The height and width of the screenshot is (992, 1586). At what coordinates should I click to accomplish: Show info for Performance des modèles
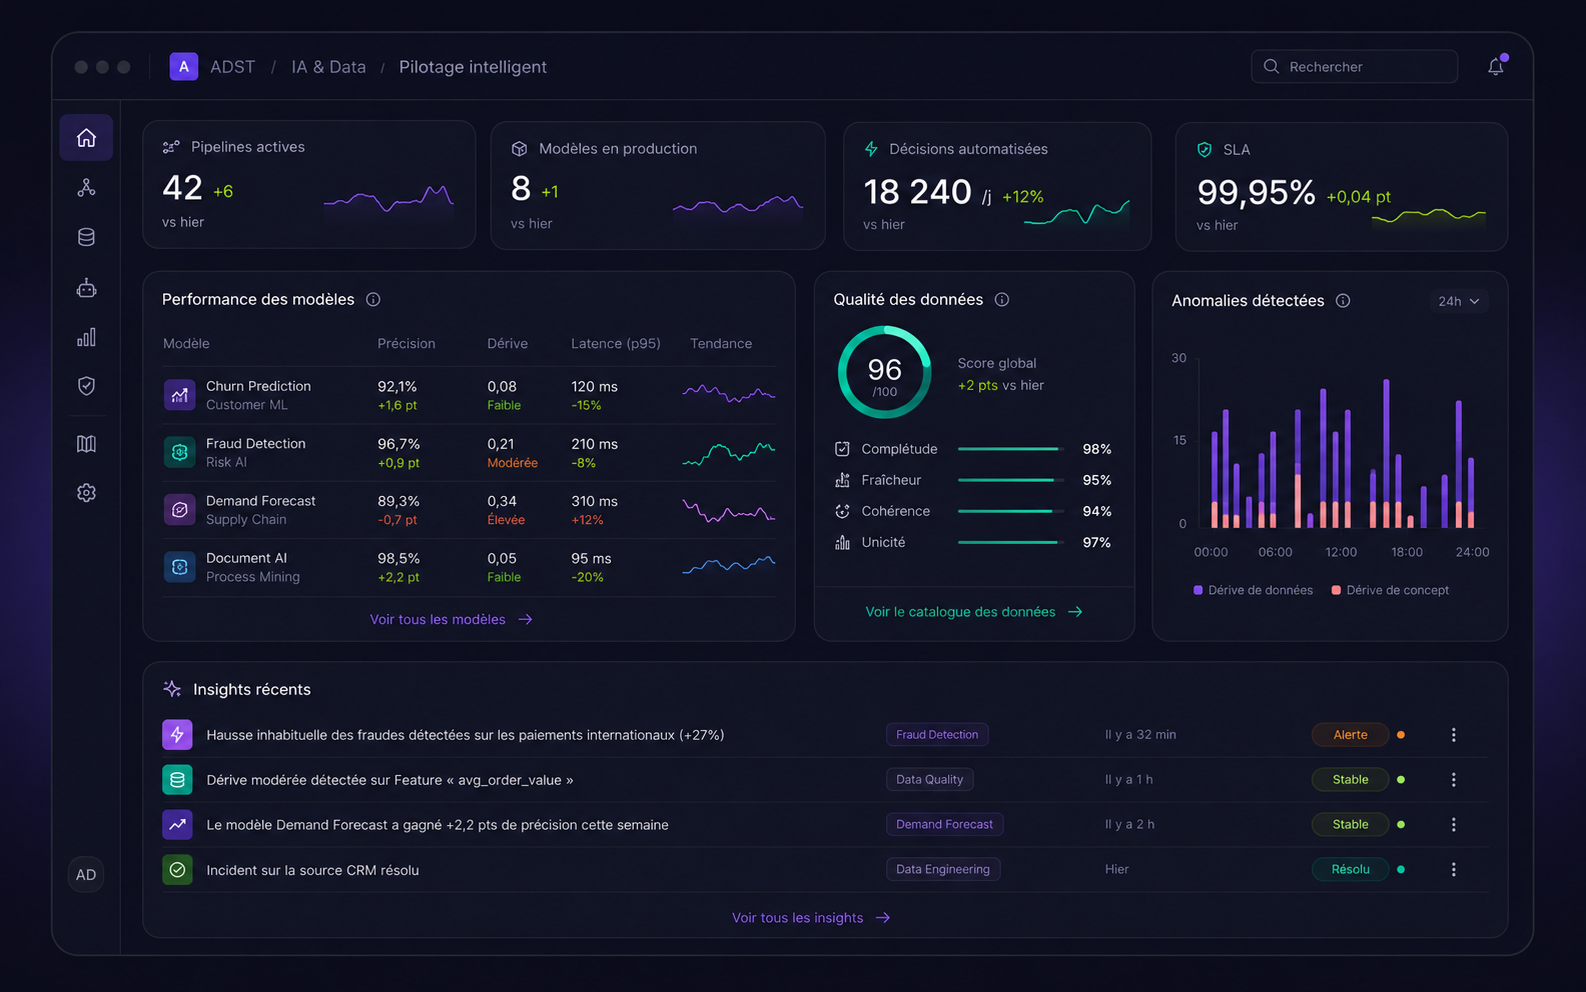[x=373, y=300]
